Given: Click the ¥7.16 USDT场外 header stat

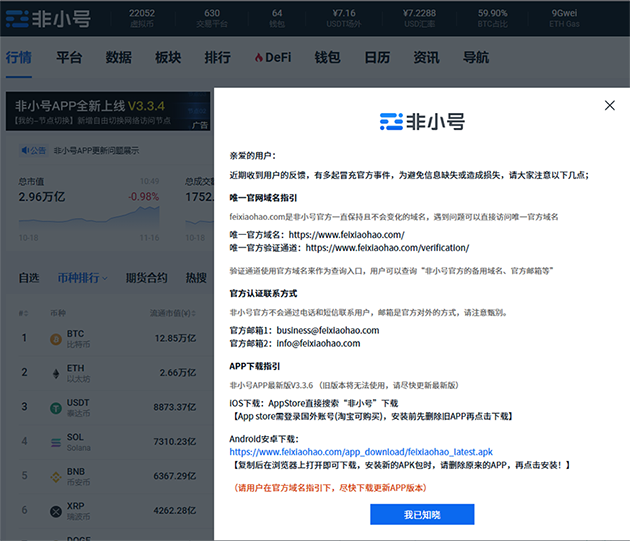Looking at the screenshot, I should [x=344, y=18].
